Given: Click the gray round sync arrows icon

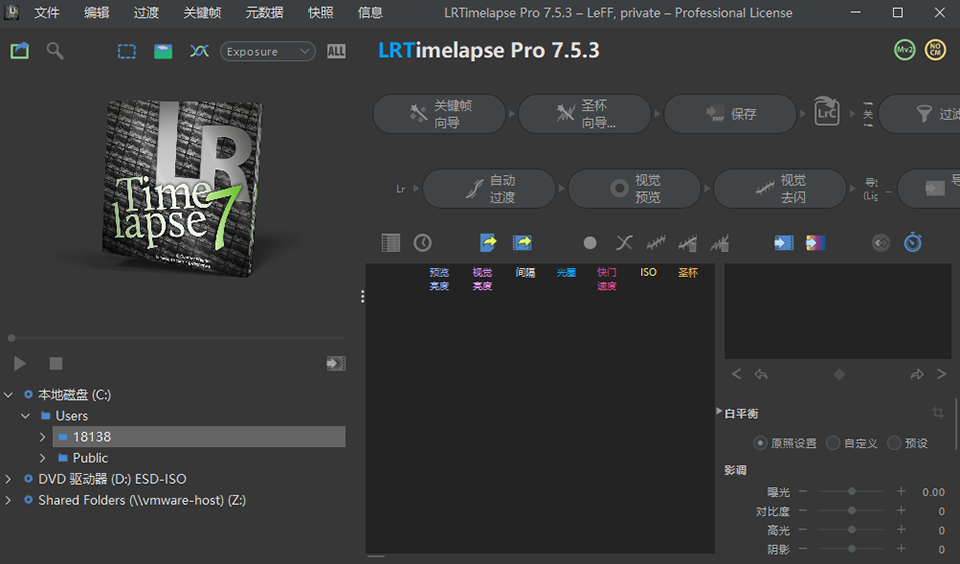Looking at the screenshot, I should click(x=880, y=243).
